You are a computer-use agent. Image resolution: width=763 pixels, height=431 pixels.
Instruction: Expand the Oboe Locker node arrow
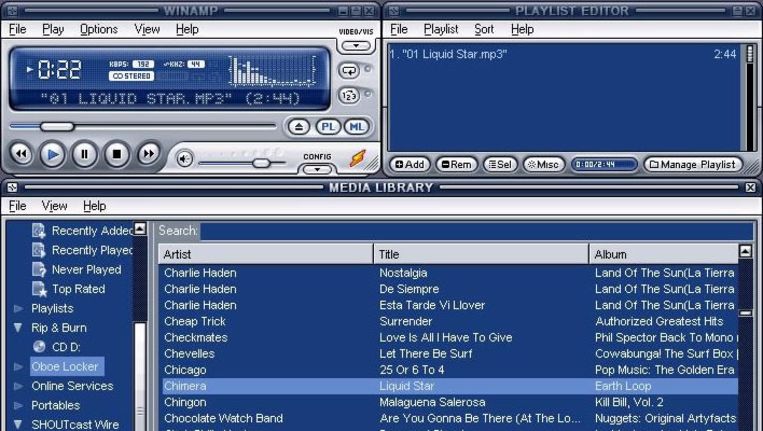pyautogui.click(x=18, y=367)
